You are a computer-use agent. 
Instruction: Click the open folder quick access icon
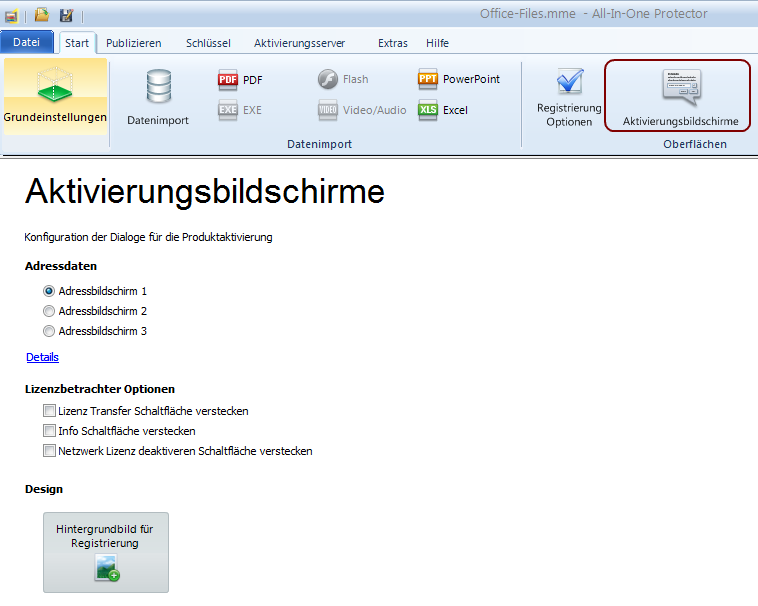pyautogui.click(x=42, y=15)
